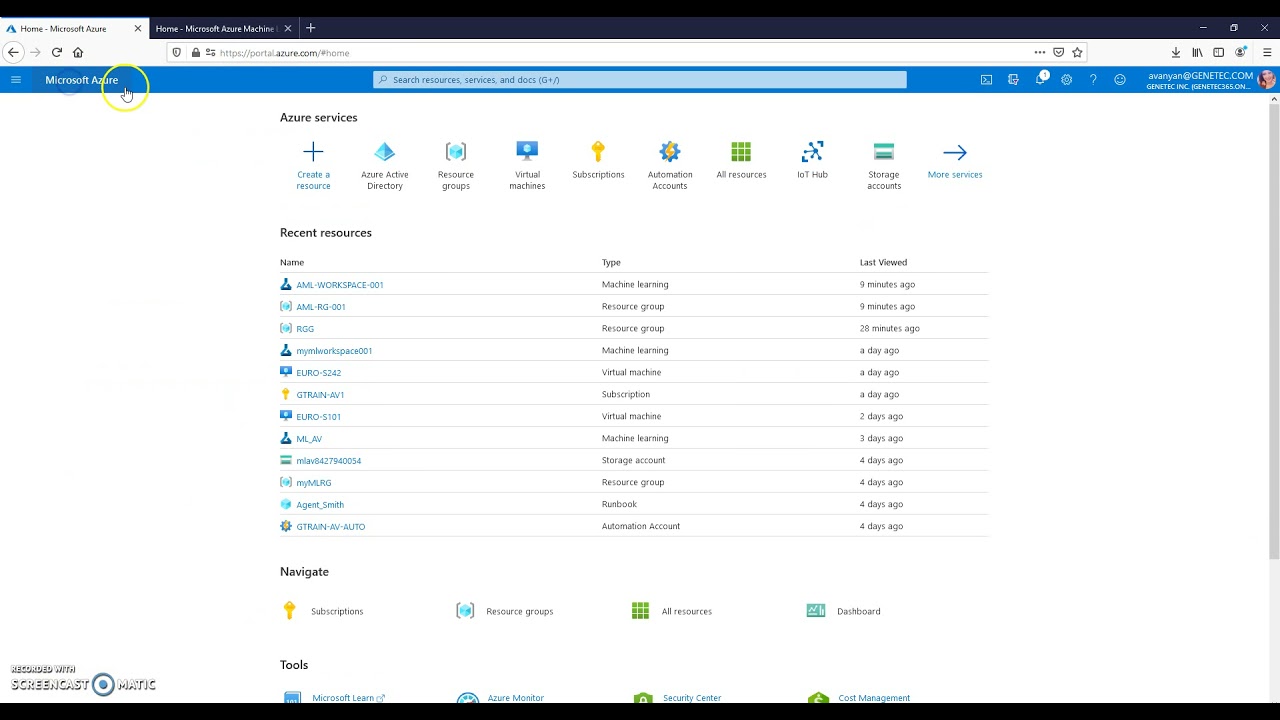Viewport: 1280px width, 720px height.
Task: Show notifications bell in the portal header
Action: click(1040, 80)
